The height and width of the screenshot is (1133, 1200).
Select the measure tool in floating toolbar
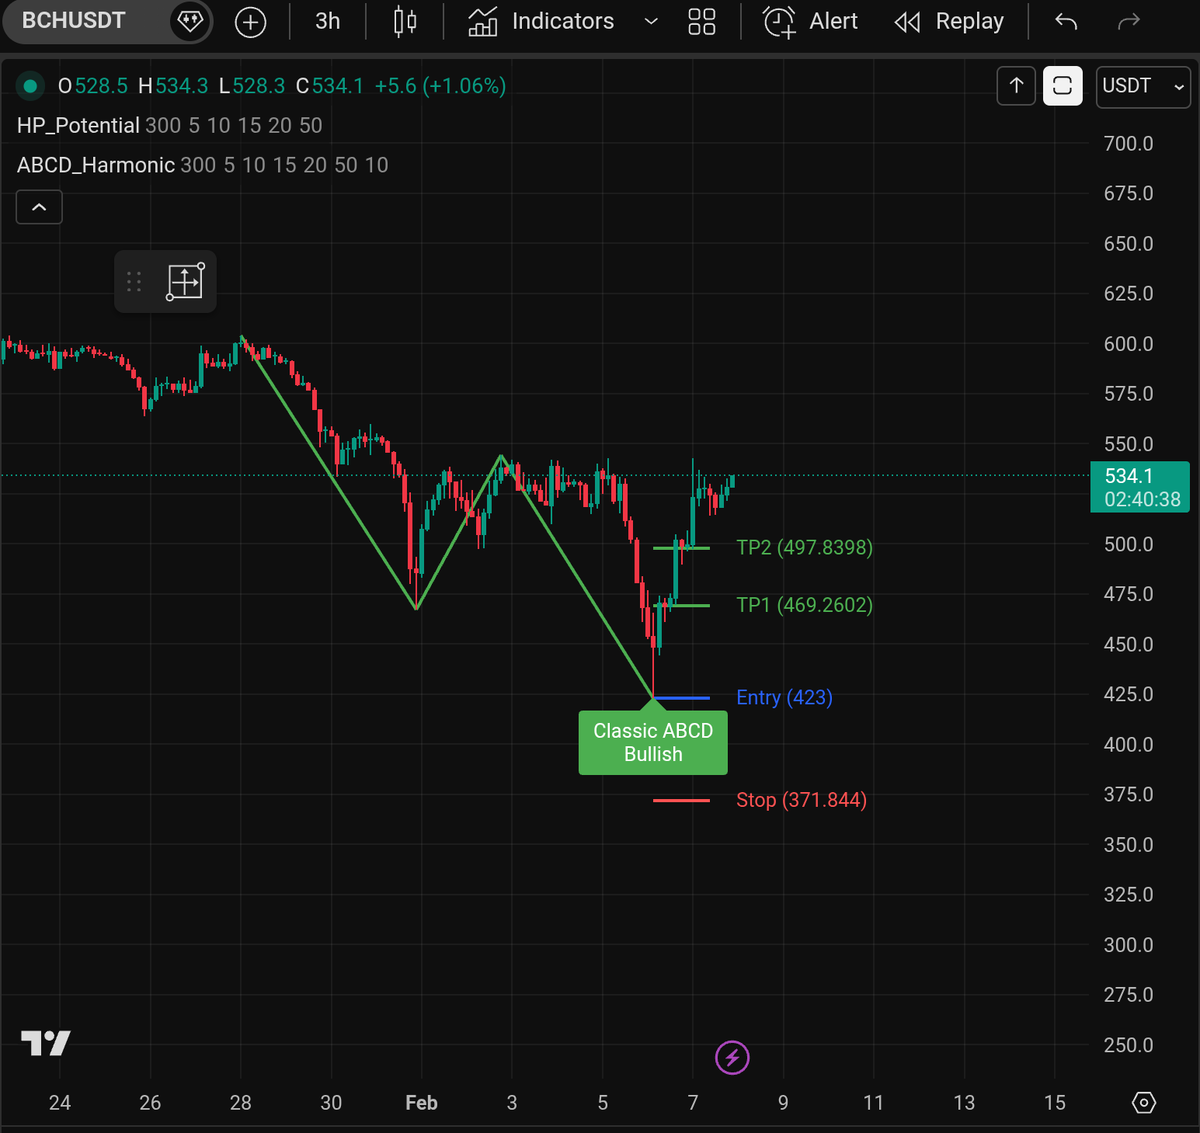(185, 282)
